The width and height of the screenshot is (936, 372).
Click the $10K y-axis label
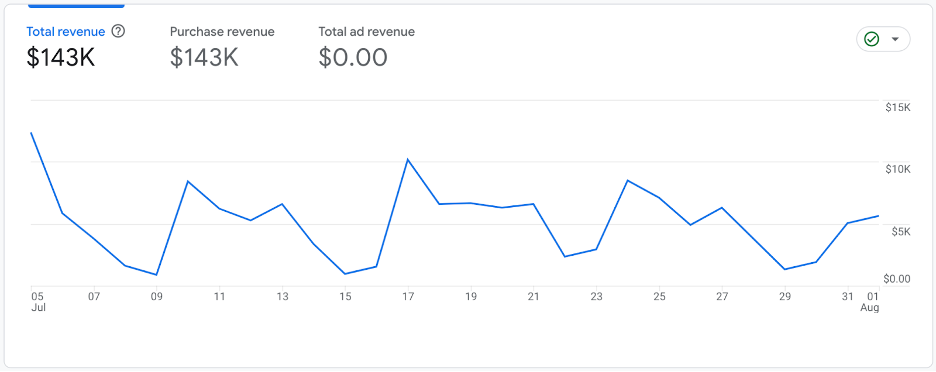898,170
